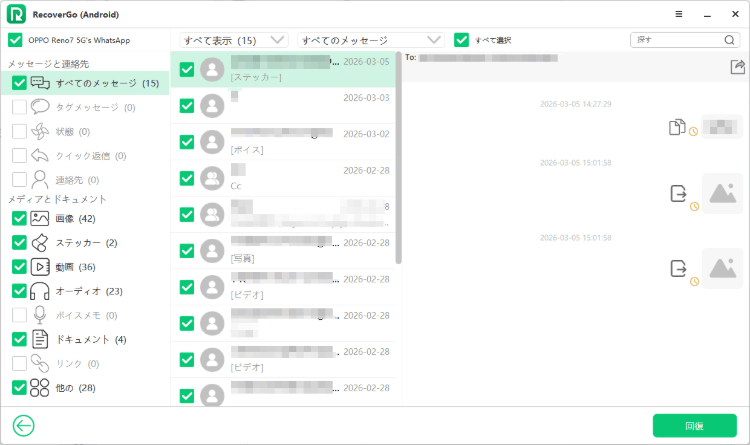This screenshot has width=750, height=445.
Task: Toggle the ステッカー (2) checkbox
Action: point(19,243)
